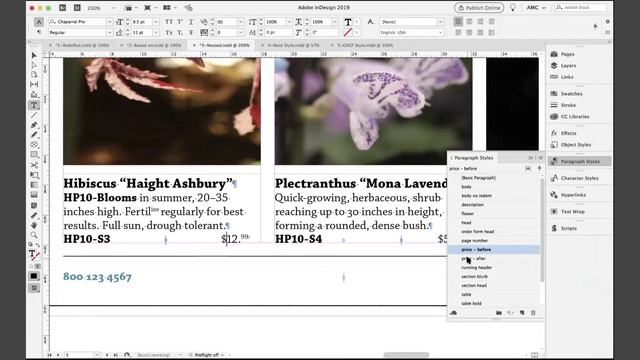Select the Eyedropper tool
Viewport: 640px width, 360px height.
pos(34,215)
